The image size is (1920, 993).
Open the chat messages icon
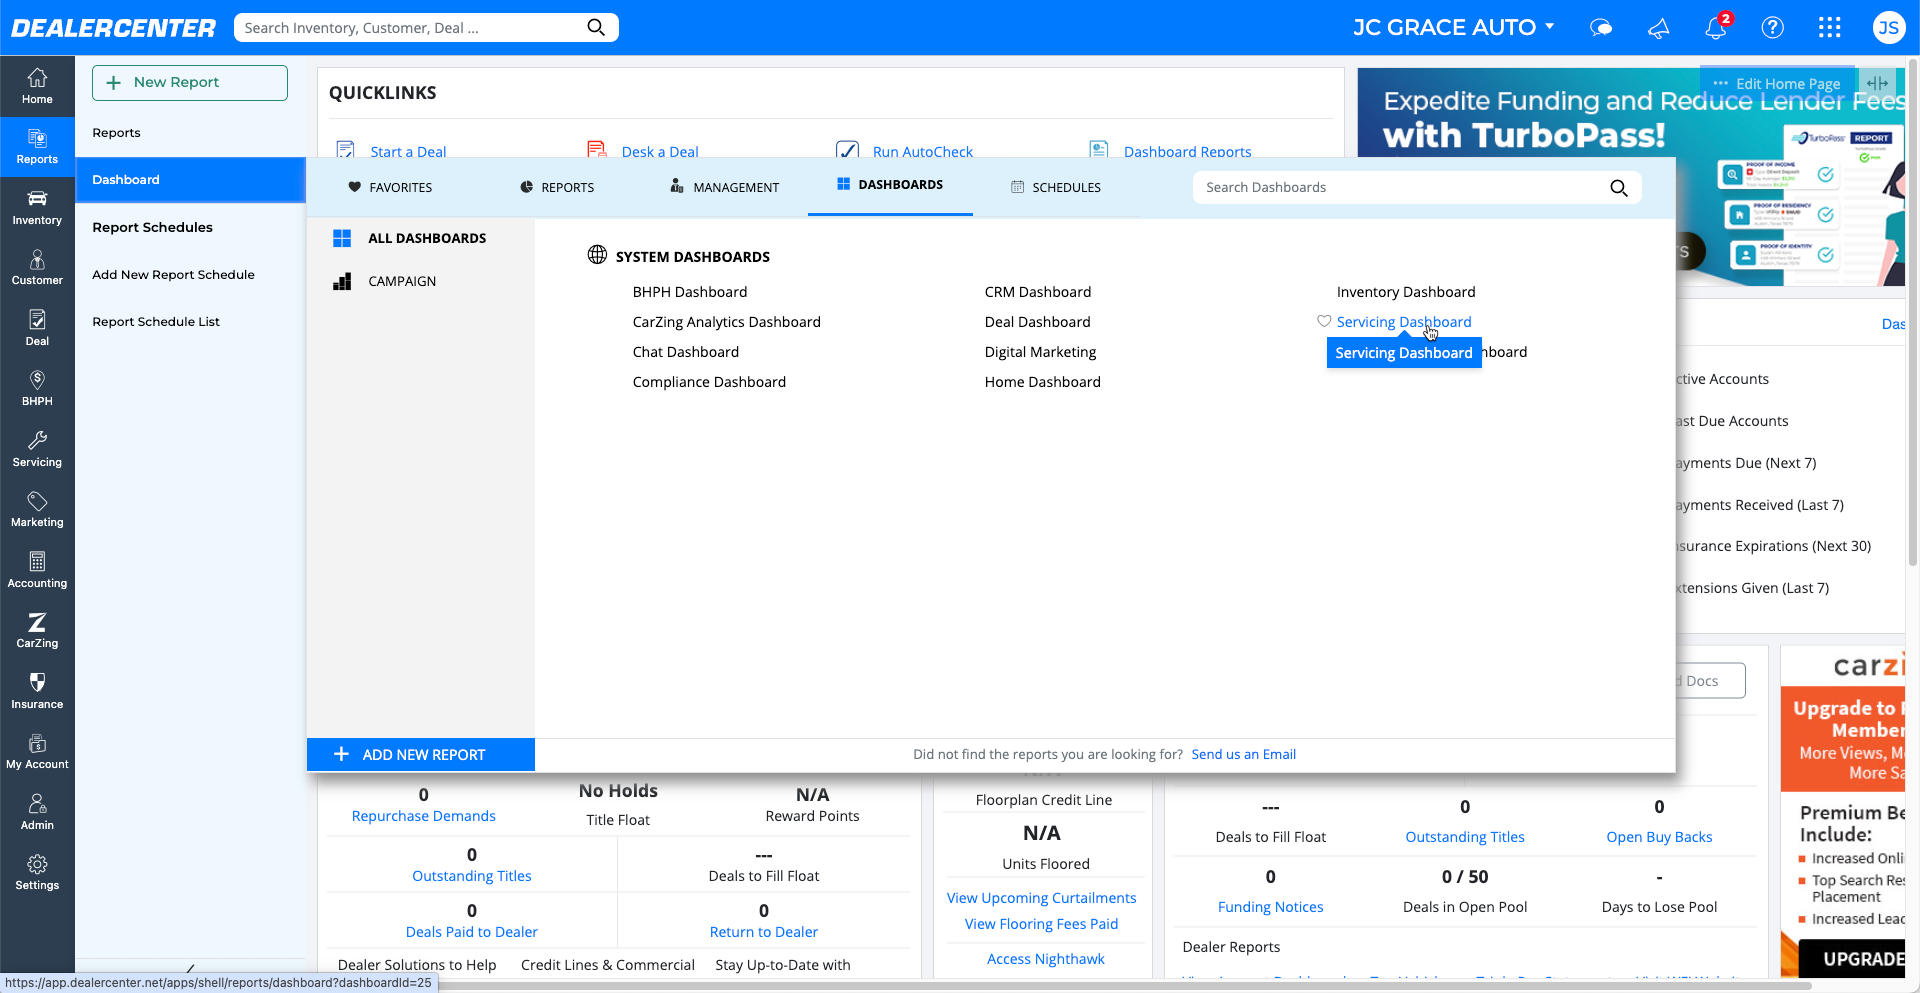coord(1601,27)
